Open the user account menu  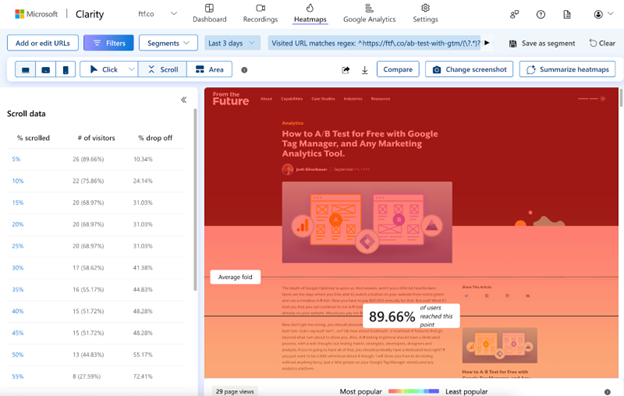603,15
